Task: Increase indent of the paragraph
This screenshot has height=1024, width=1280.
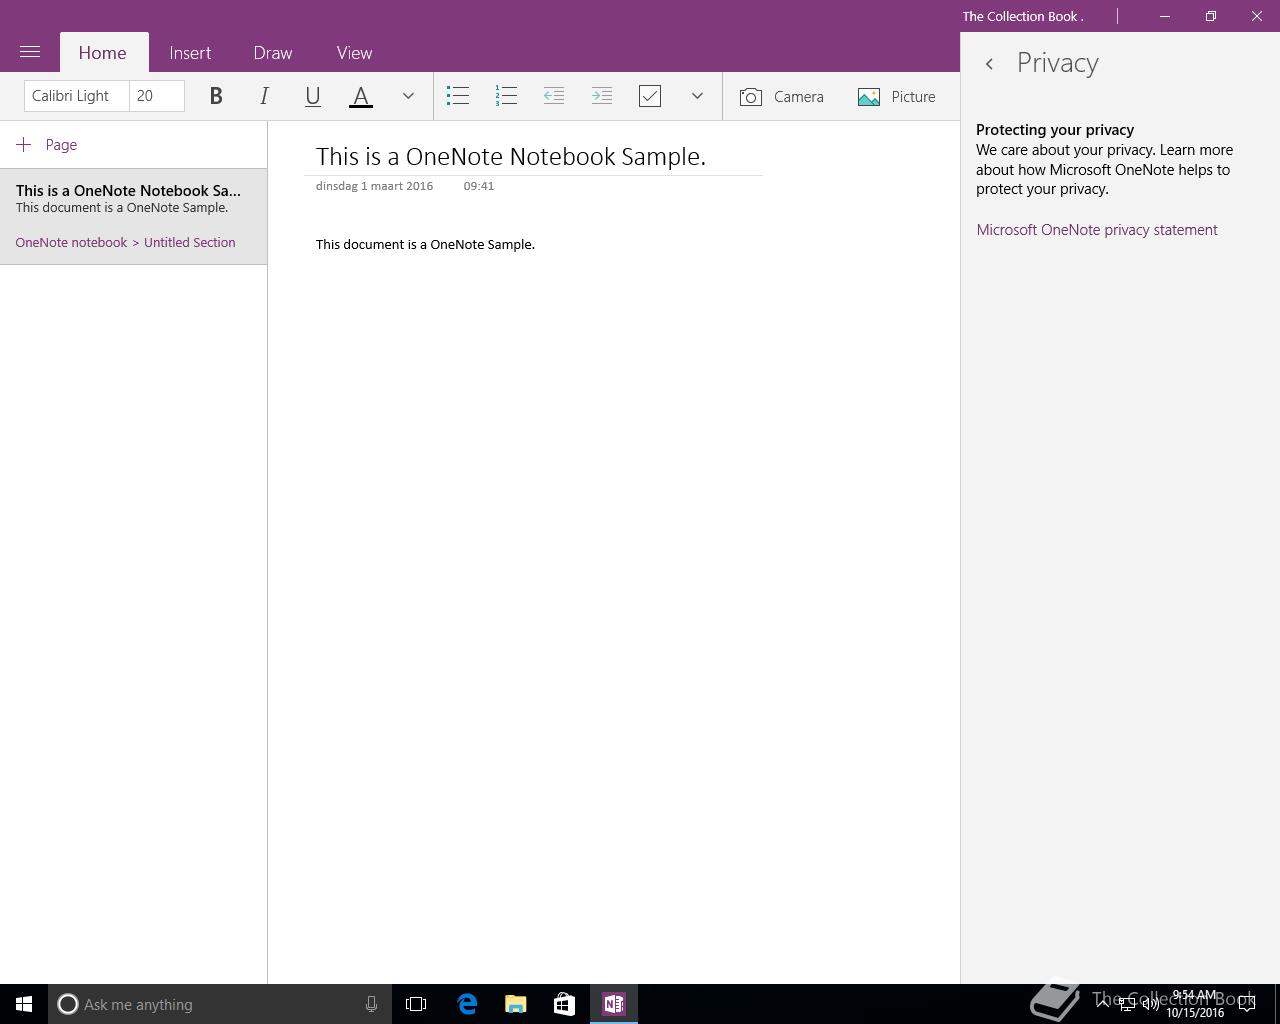Action: [602, 96]
